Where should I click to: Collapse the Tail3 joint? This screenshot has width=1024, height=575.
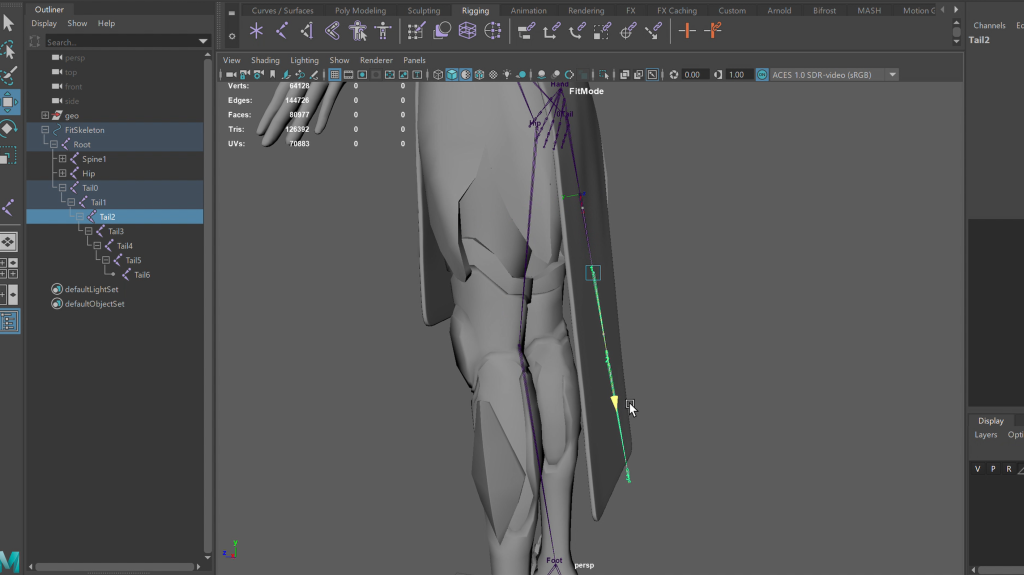click(x=89, y=231)
